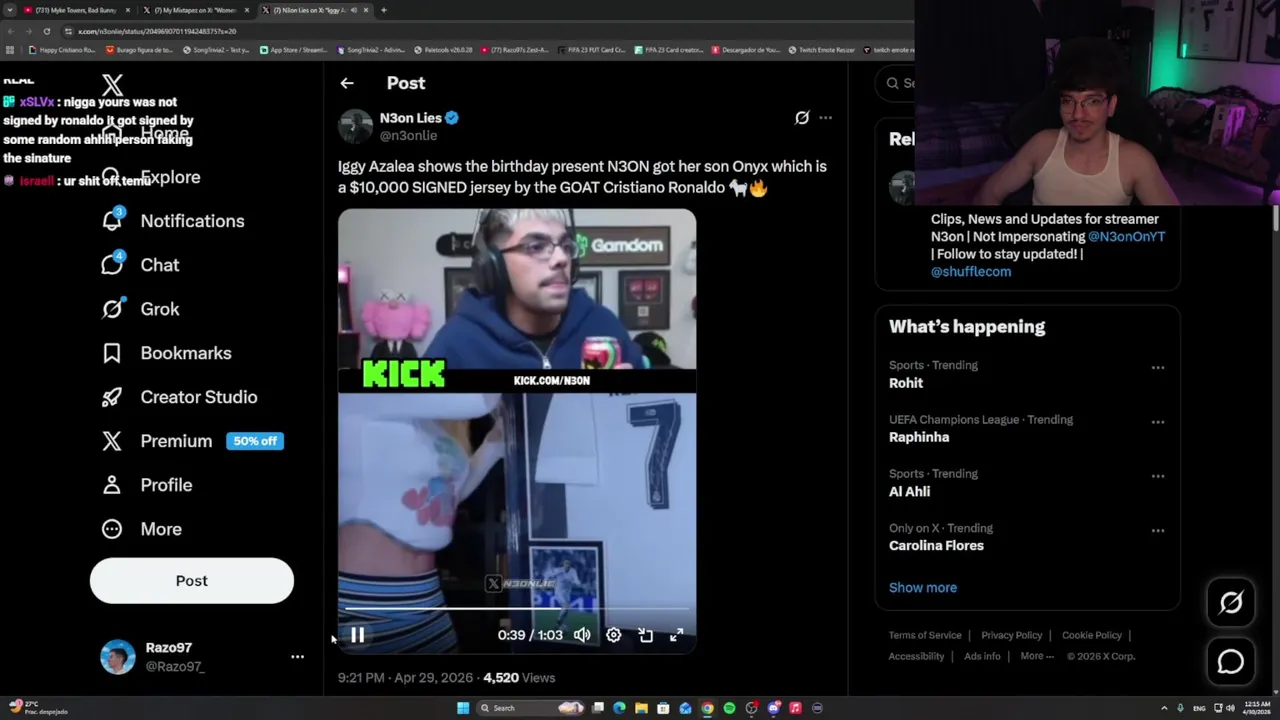Open the Accessibility footer link

click(916, 656)
